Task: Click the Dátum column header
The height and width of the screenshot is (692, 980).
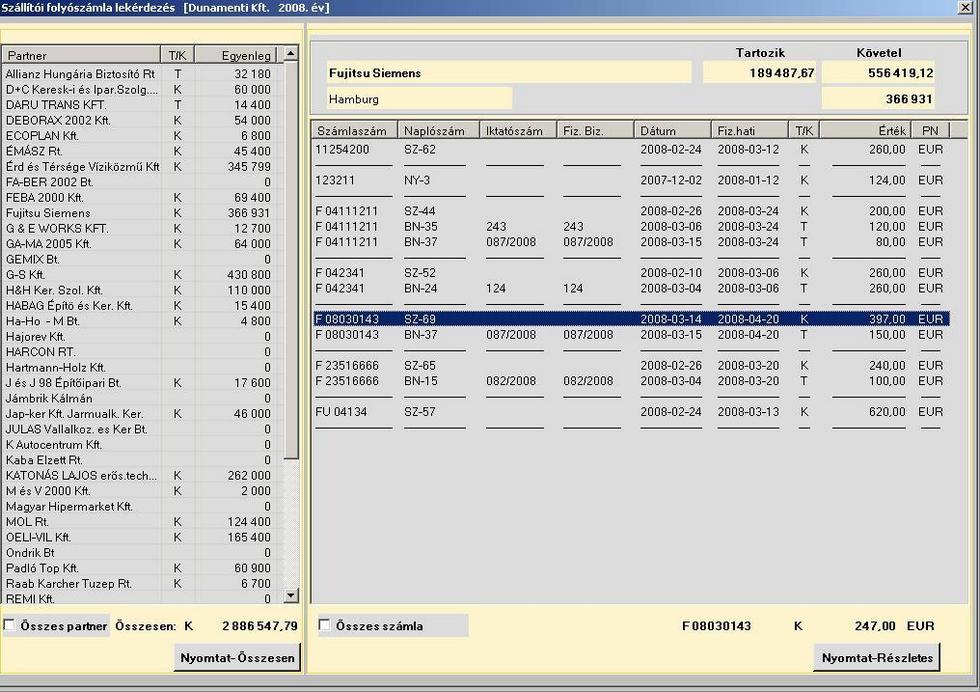Action: point(672,131)
